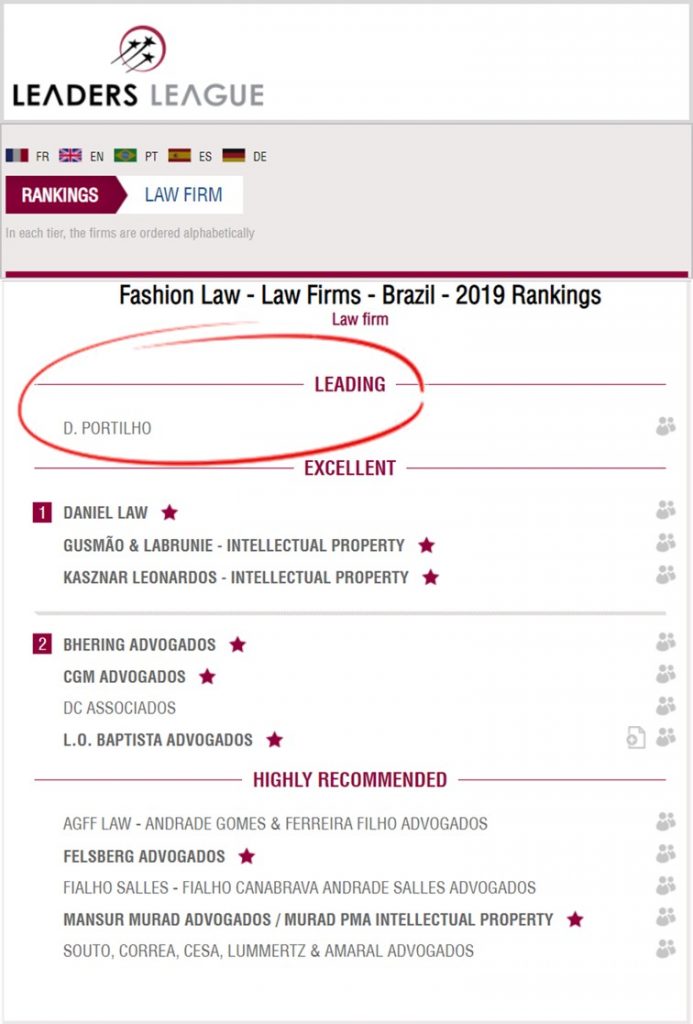
Task: Open team icon for Daniel Law
Action: (x=666, y=510)
